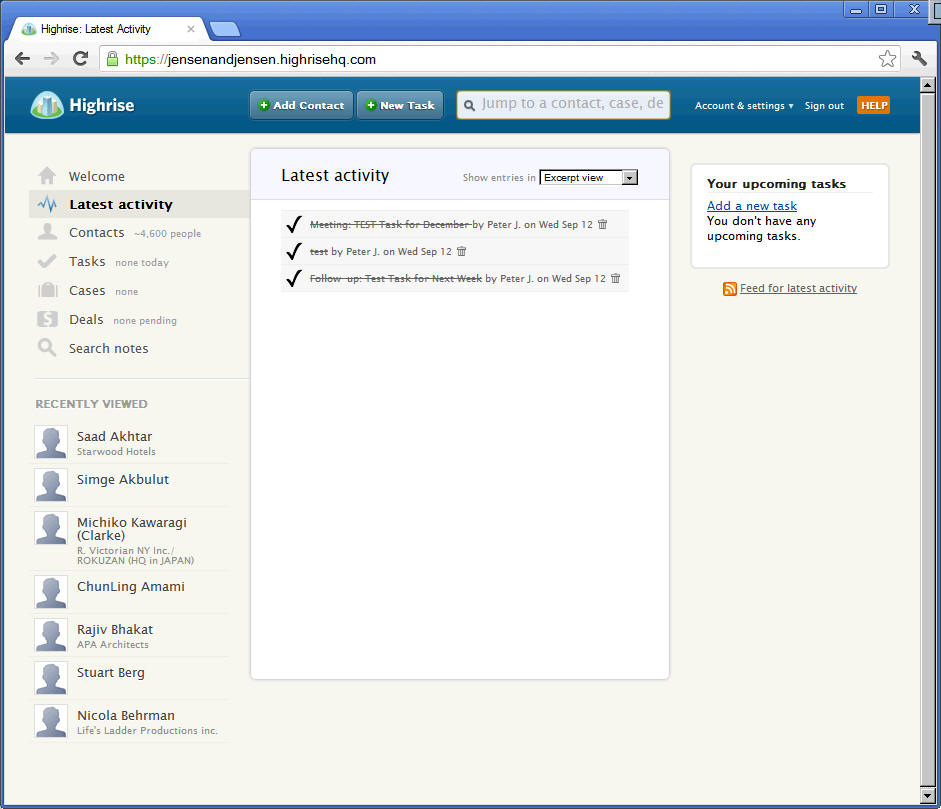The width and height of the screenshot is (941, 809).
Task: Click the 'Follow-up: Test Task for Next Week' text
Action: pos(395,278)
